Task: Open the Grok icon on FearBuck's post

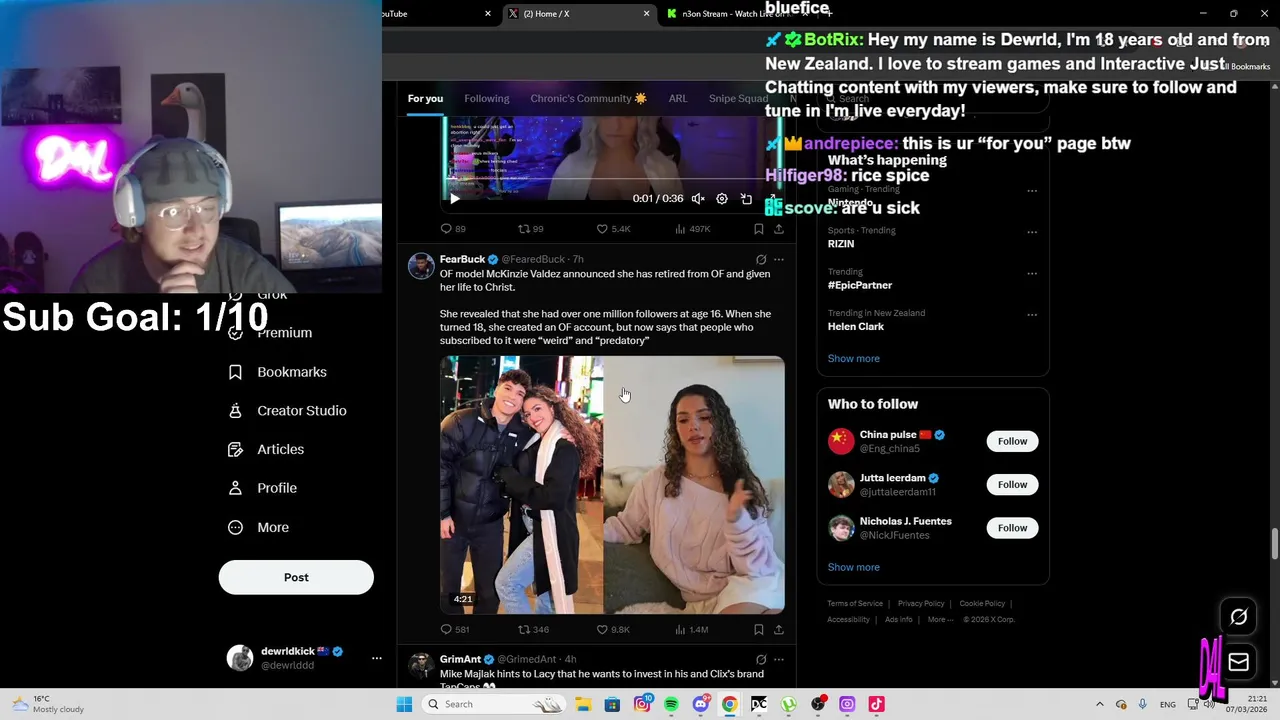Action: pos(761,259)
